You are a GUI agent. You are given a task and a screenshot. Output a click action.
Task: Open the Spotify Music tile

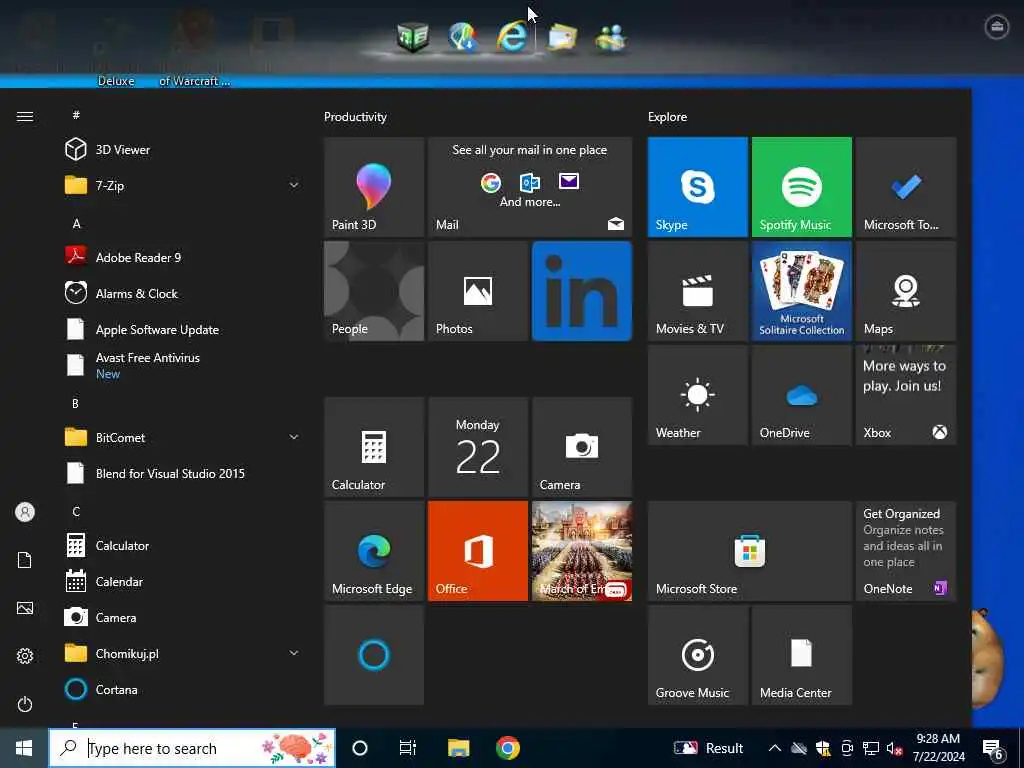click(x=801, y=187)
